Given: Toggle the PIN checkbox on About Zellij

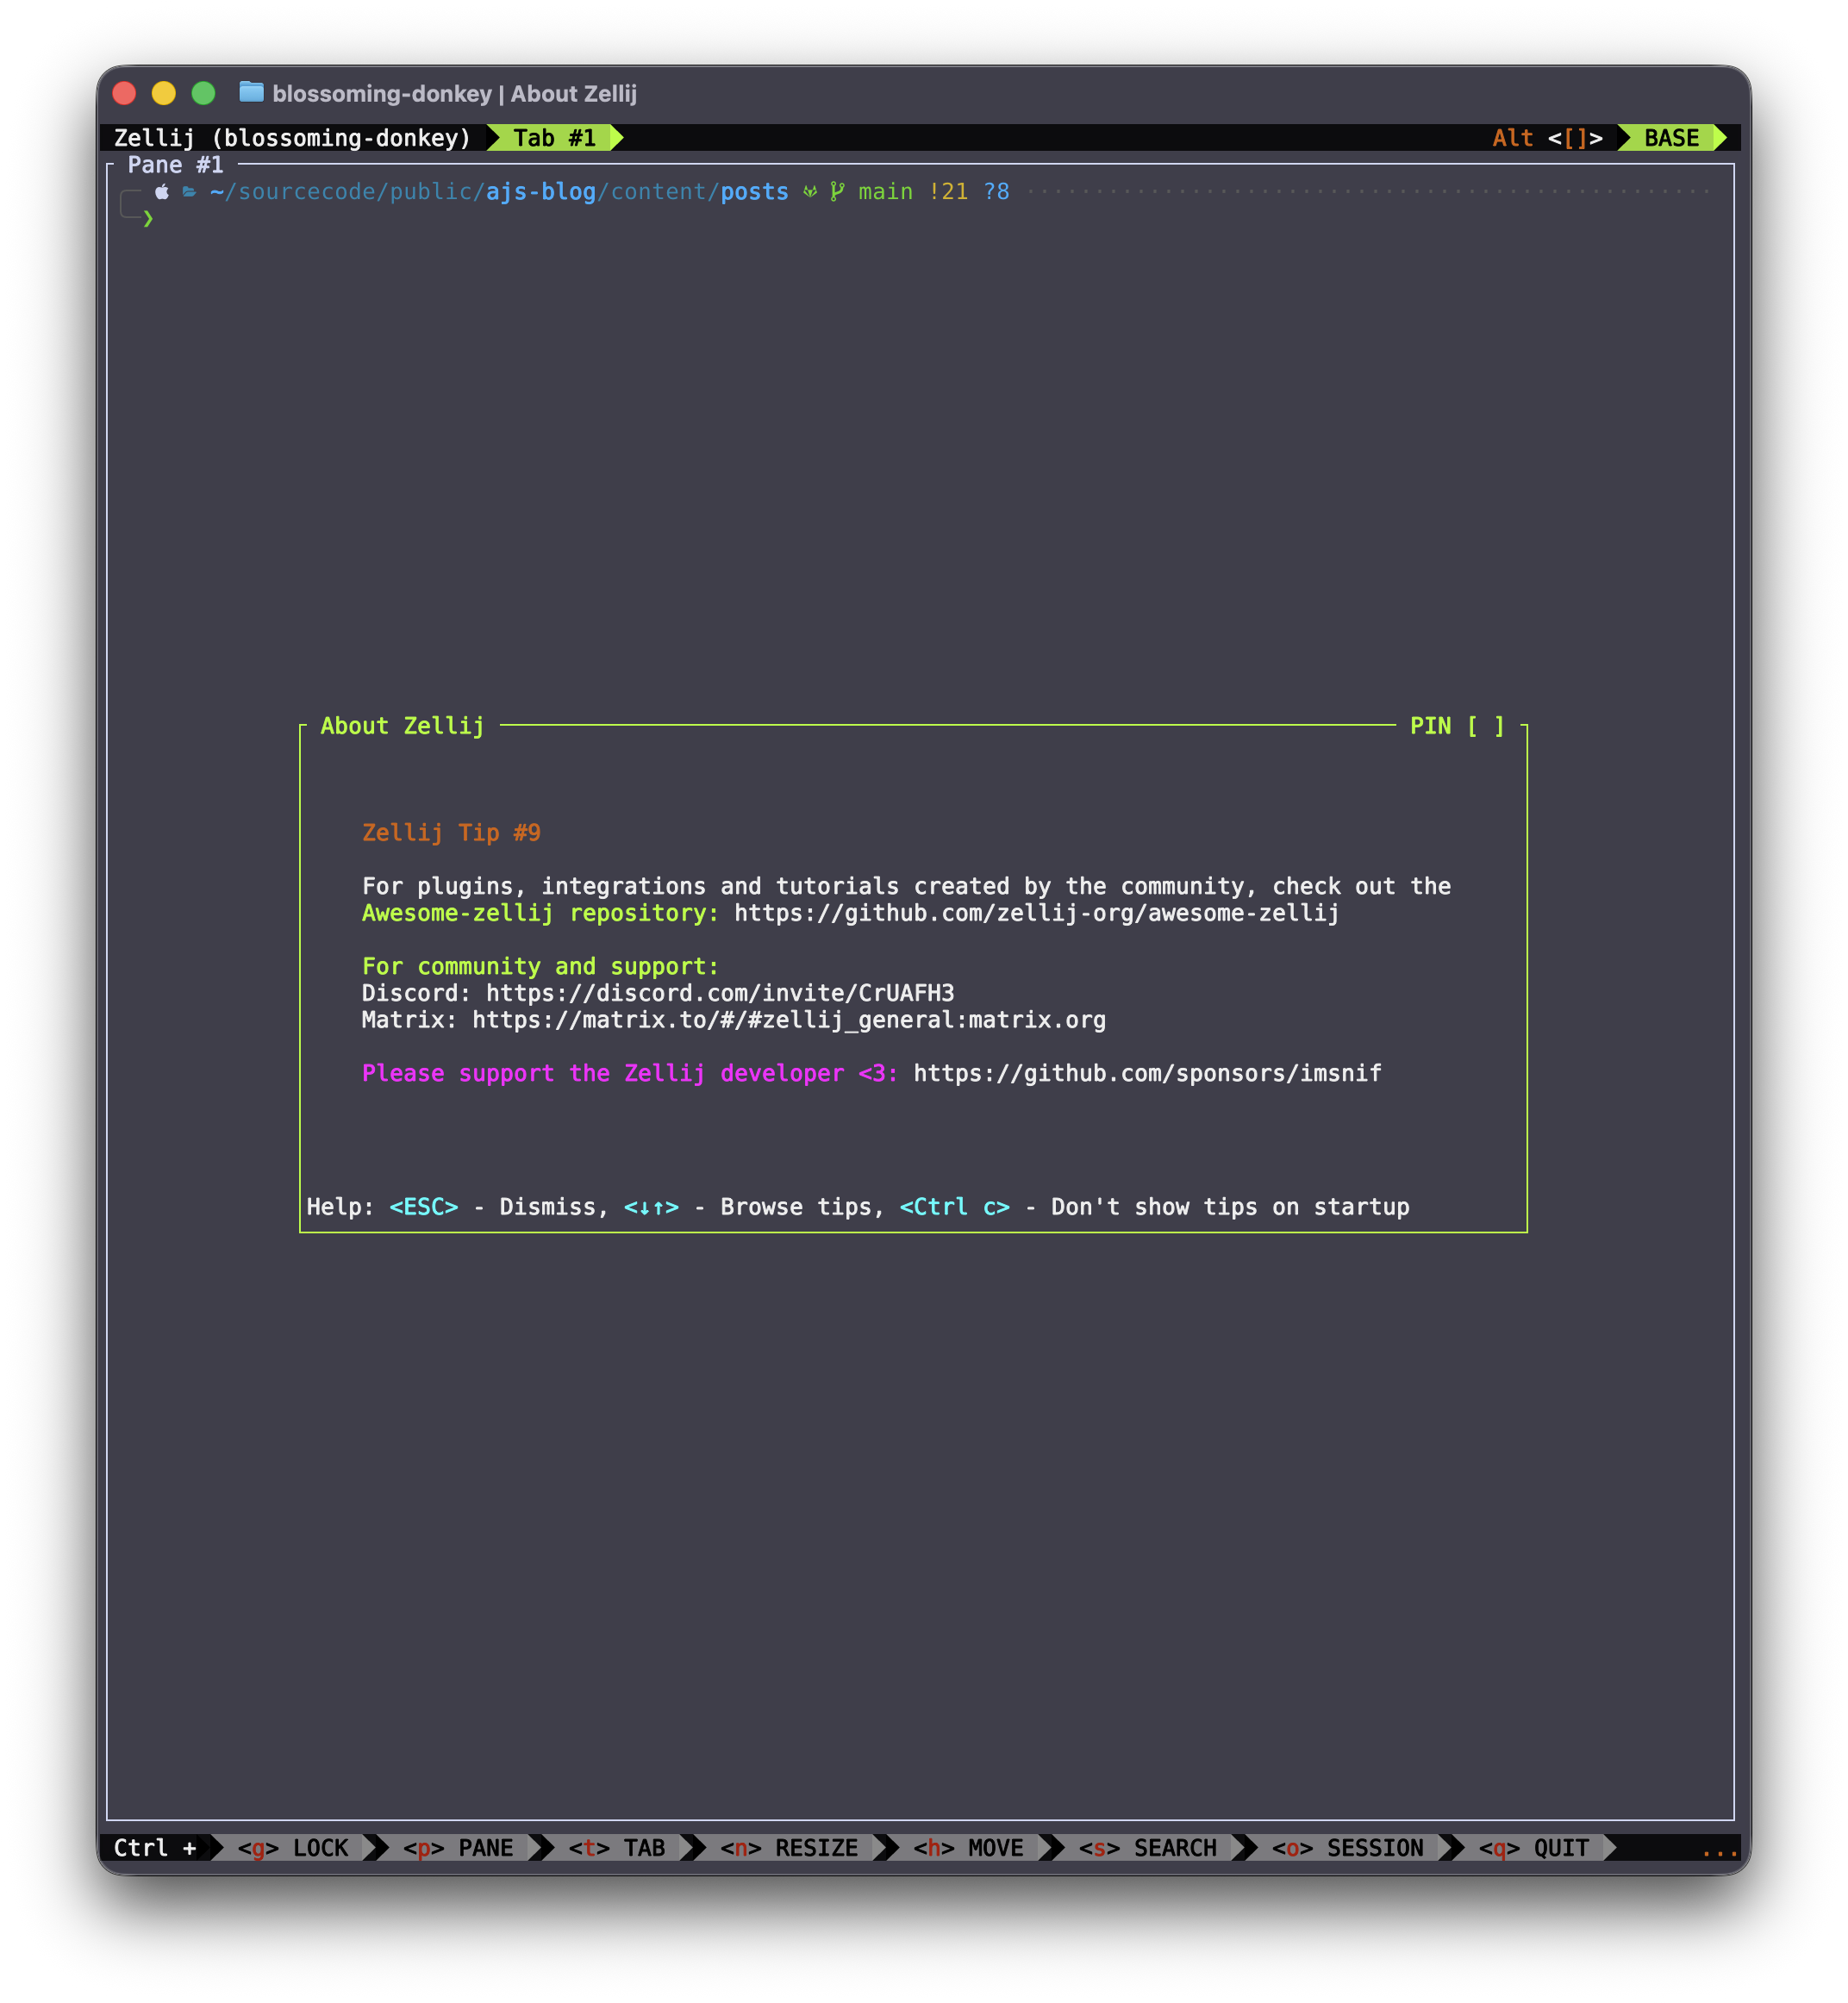Looking at the screenshot, I should 1485,726.
